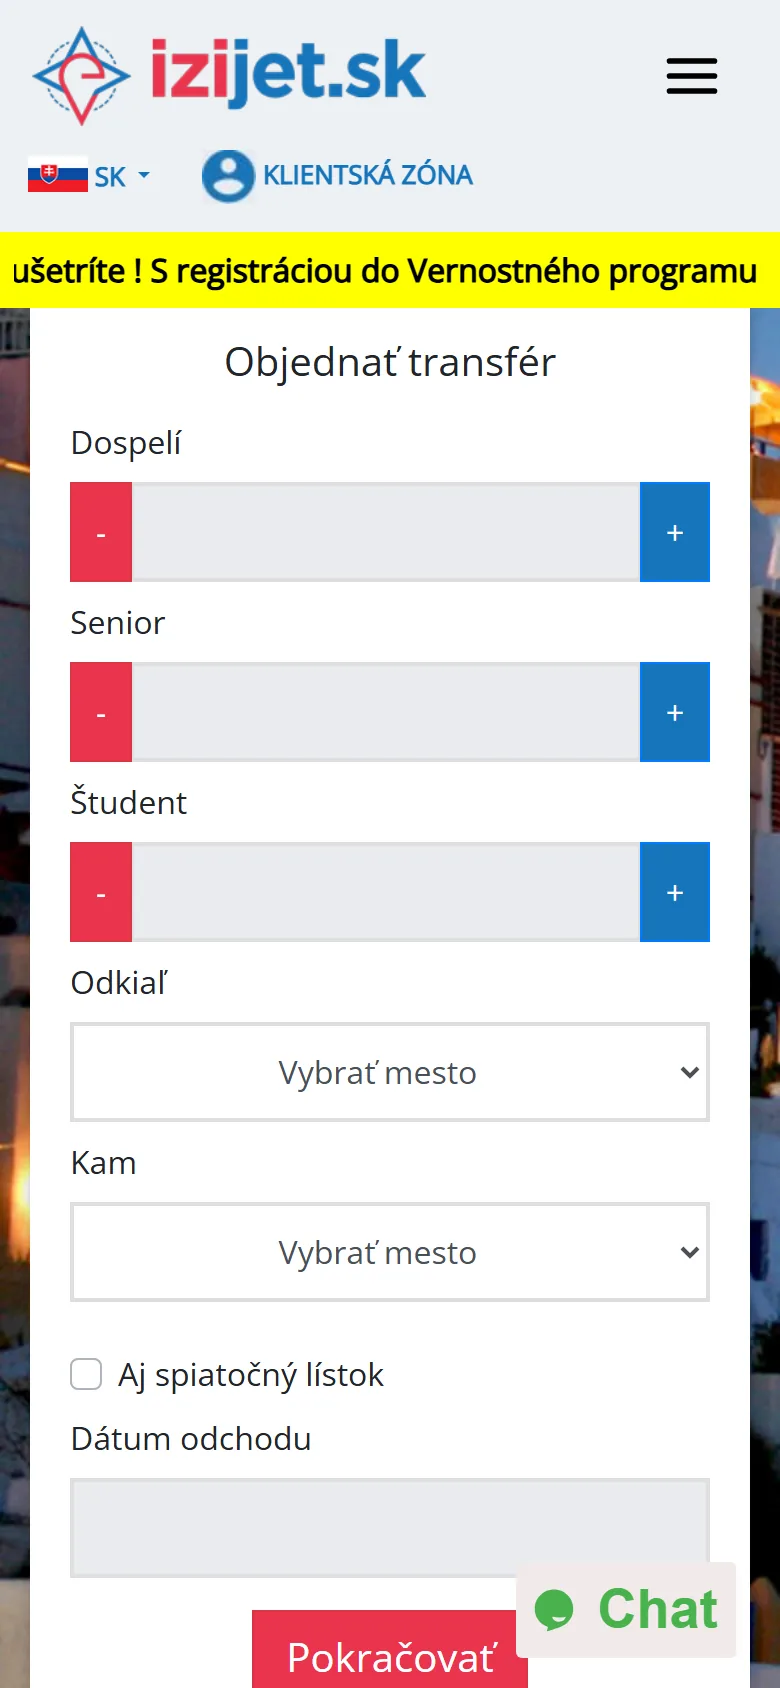Click the Dátum odchodu date field
The image size is (780, 1688).
(390, 1528)
